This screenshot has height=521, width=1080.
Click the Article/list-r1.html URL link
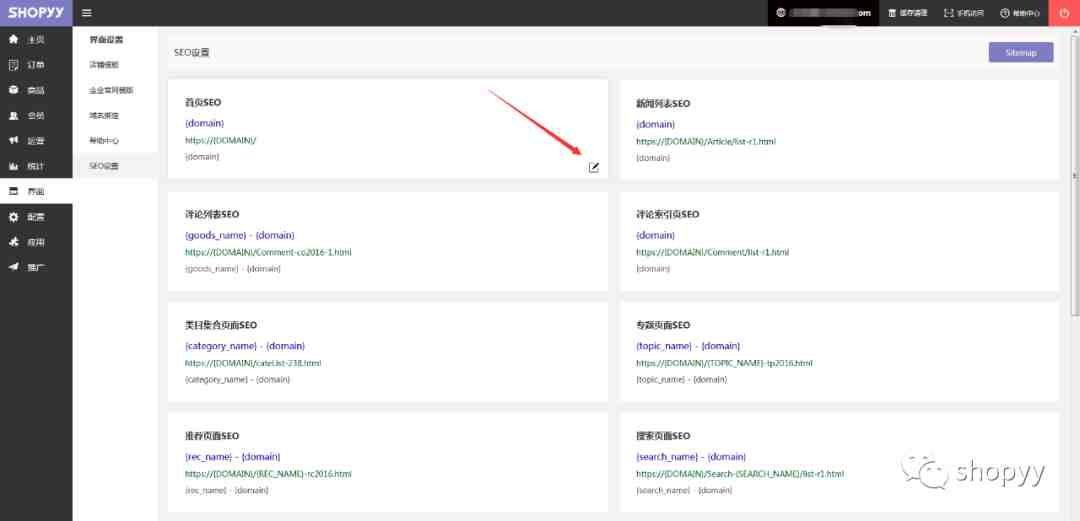coord(706,141)
